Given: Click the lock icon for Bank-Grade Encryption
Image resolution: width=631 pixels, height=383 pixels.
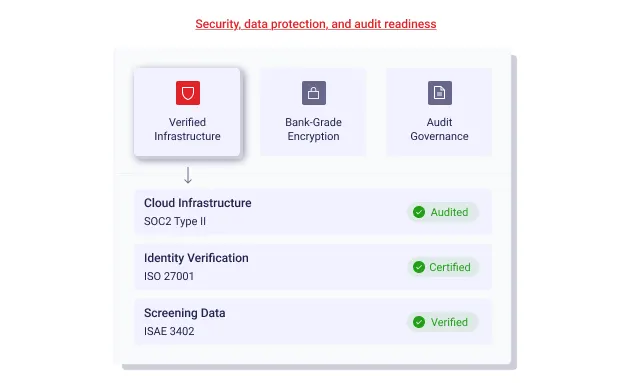Looking at the screenshot, I should pyautogui.click(x=314, y=93).
